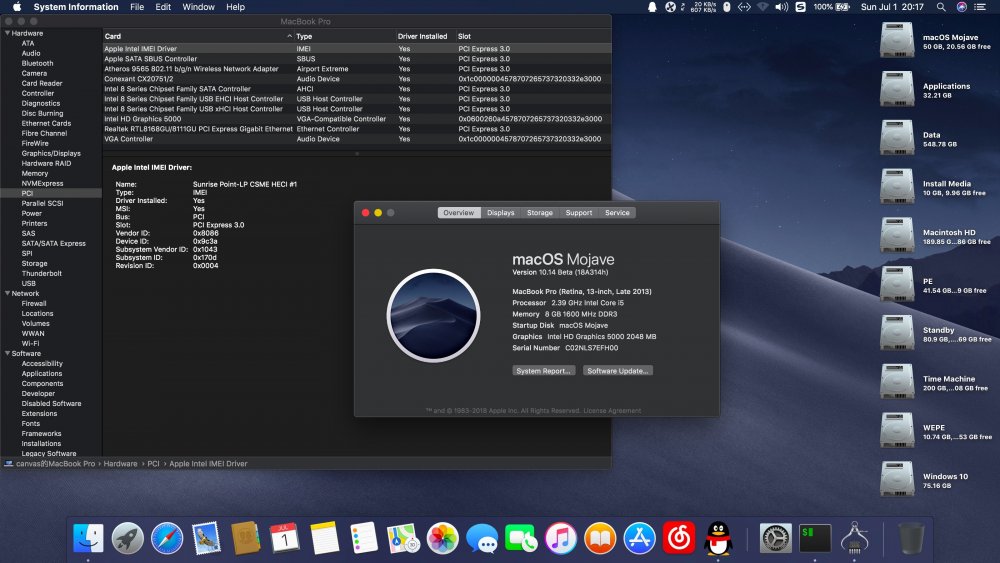Switch to the Storage tab
The image size is (1000, 563).
[x=540, y=213]
